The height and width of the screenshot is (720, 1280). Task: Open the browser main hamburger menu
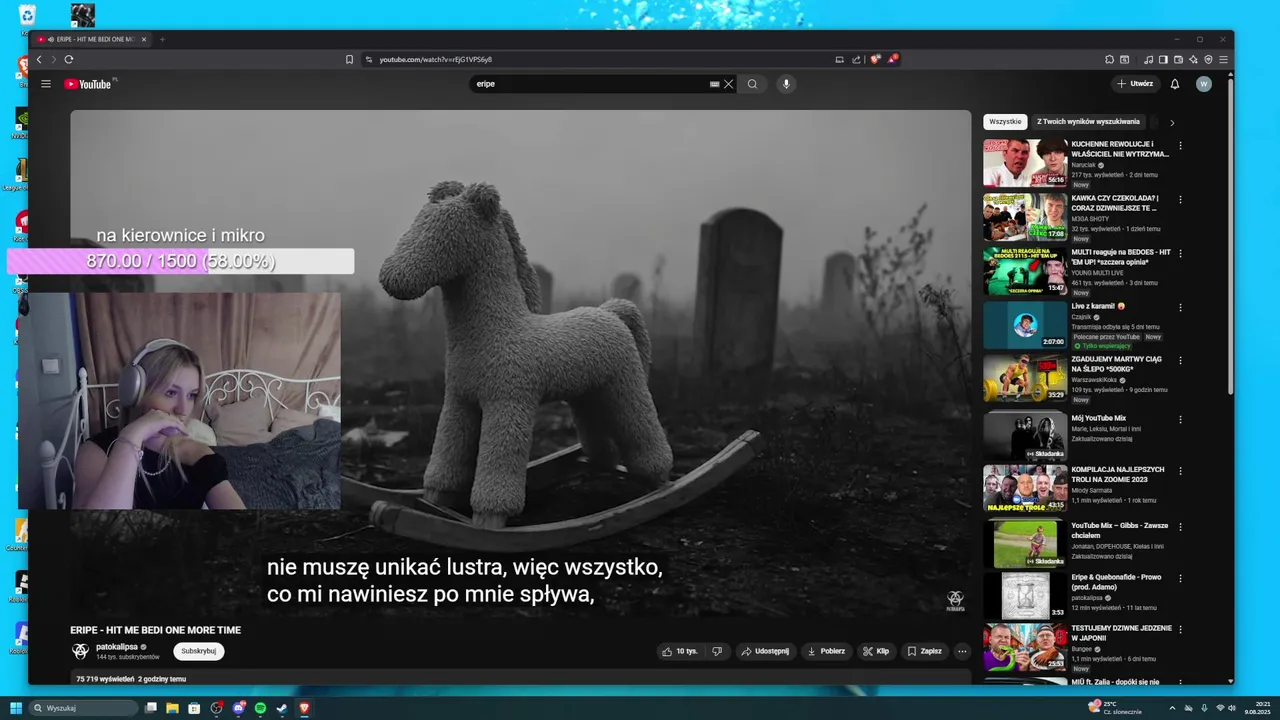click(x=1223, y=59)
